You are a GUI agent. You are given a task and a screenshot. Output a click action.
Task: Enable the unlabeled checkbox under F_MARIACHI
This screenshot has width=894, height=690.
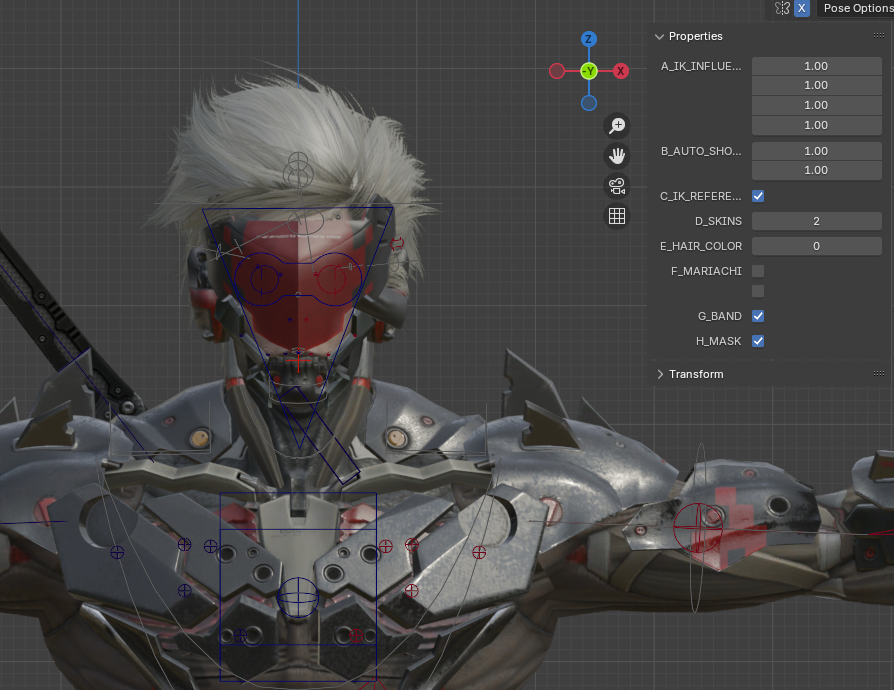758,291
